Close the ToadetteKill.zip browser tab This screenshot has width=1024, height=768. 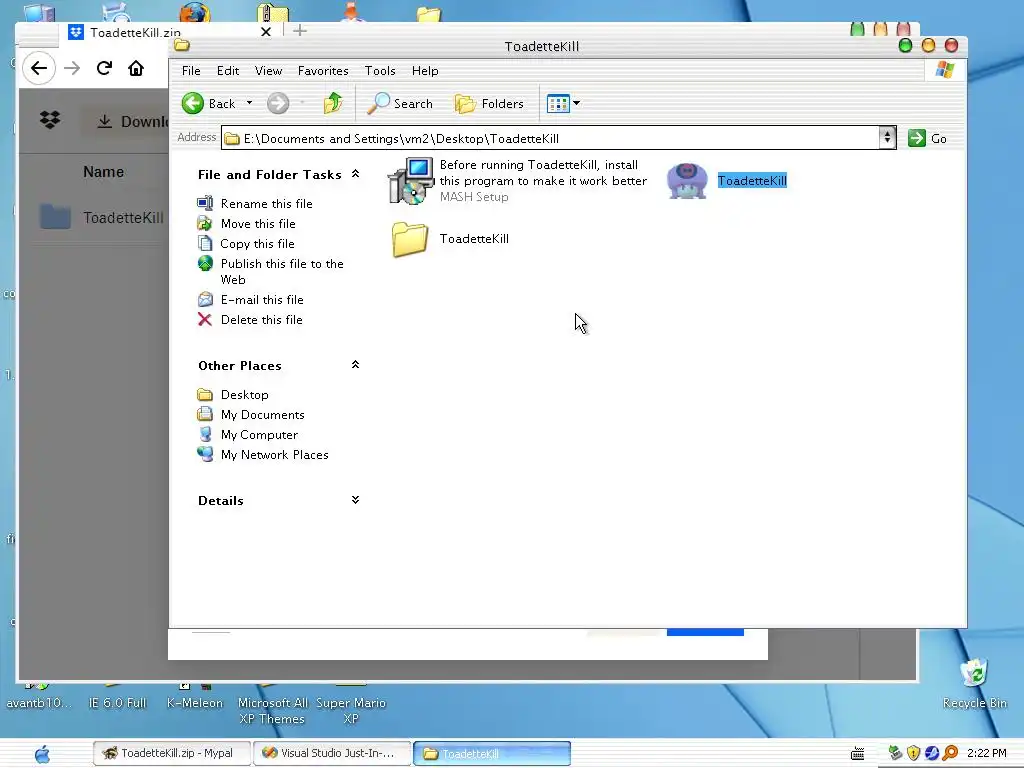(266, 31)
